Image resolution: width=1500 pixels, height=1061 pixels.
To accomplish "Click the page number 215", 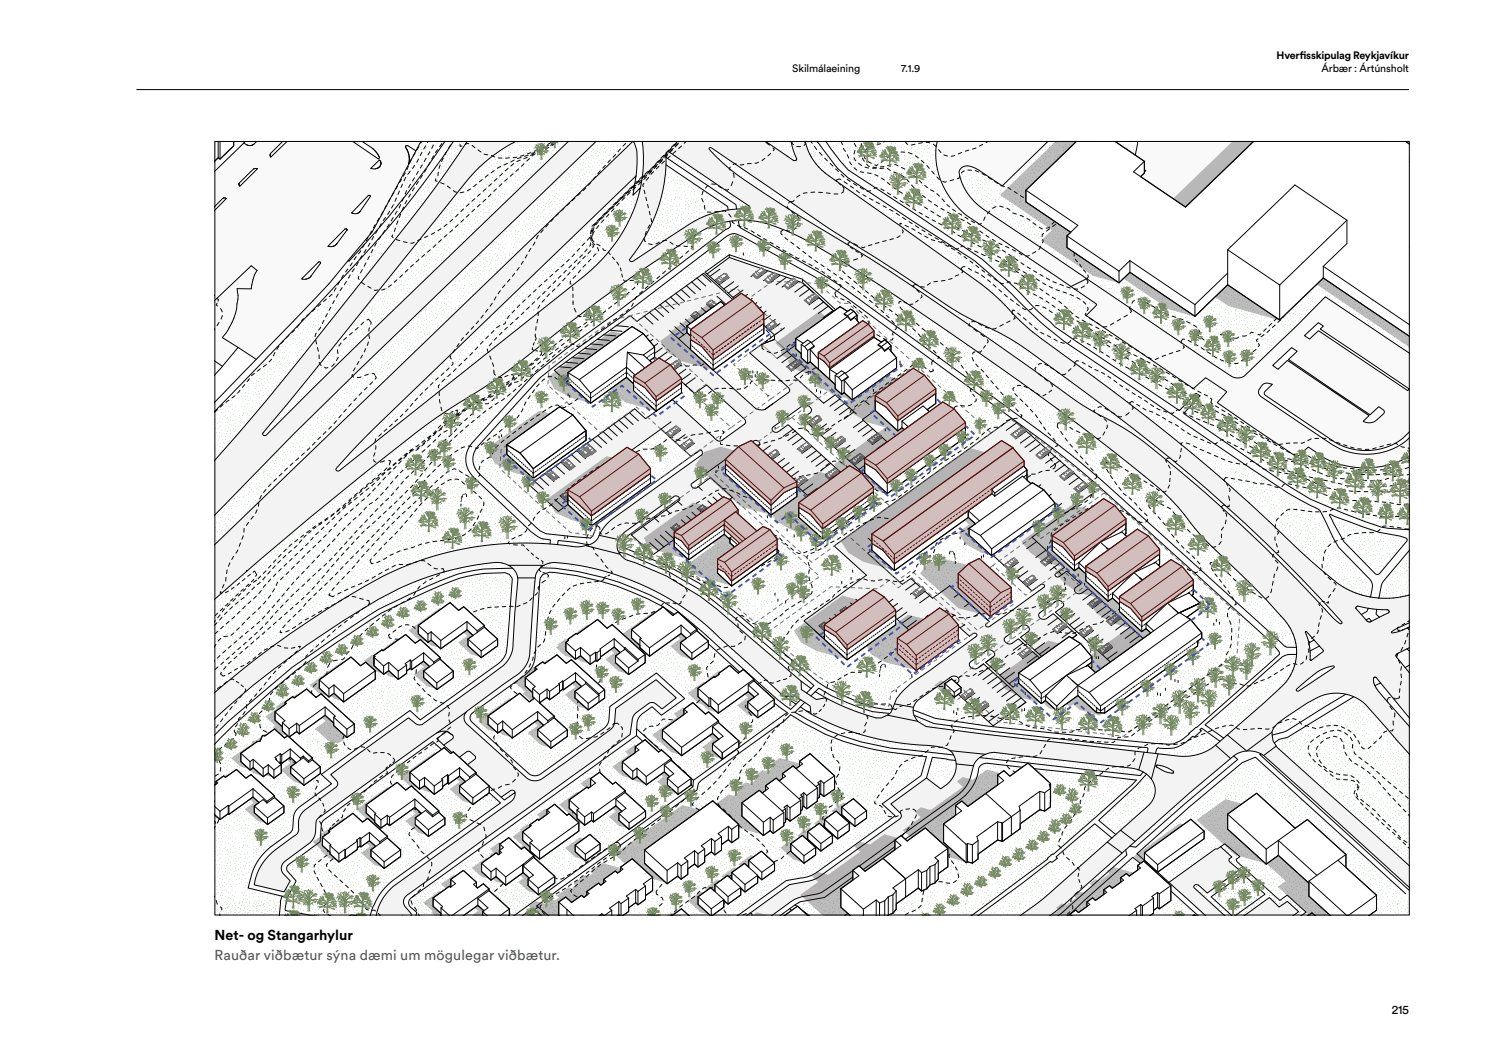I will pyautogui.click(x=1399, y=1010).
